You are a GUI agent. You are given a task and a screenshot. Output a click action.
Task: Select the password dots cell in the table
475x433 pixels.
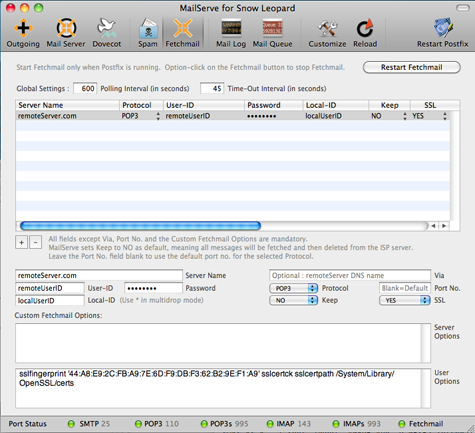[x=274, y=116]
